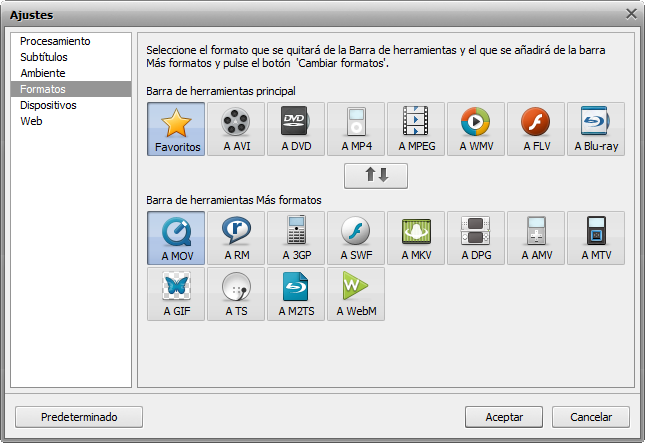Switch to the Ambiente settings section
The width and height of the screenshot is (645, 443).
(71, 73)
